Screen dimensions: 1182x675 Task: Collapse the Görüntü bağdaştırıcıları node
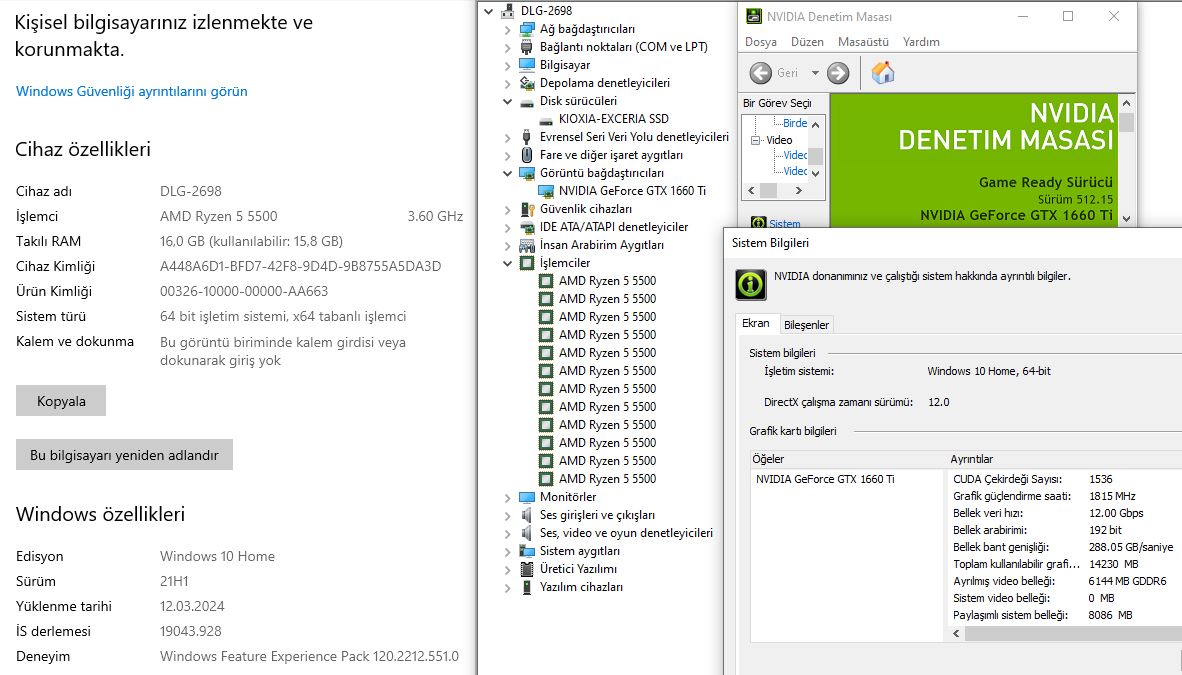click(x=507, y=173)
